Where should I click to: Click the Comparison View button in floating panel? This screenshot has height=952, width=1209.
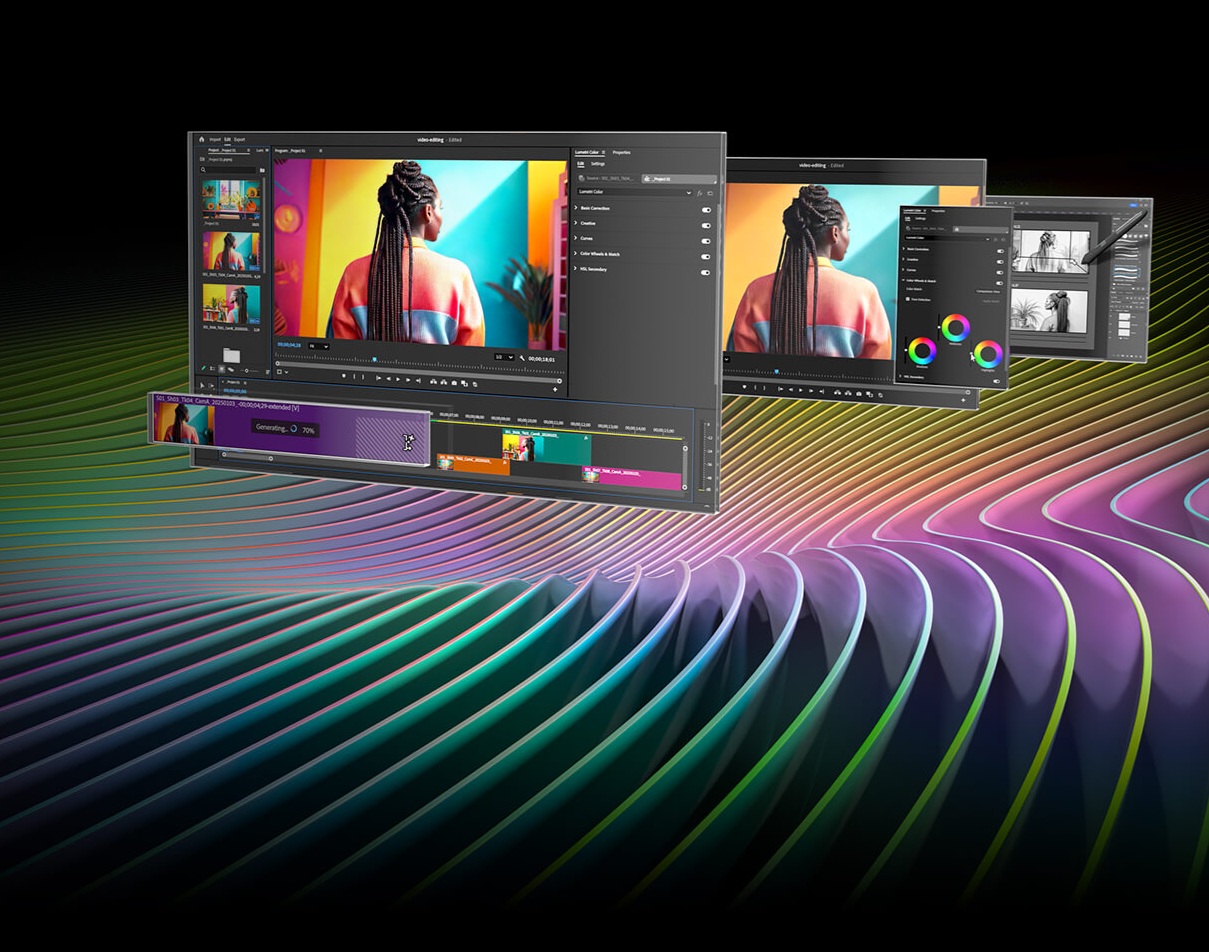tap(988, 292)
